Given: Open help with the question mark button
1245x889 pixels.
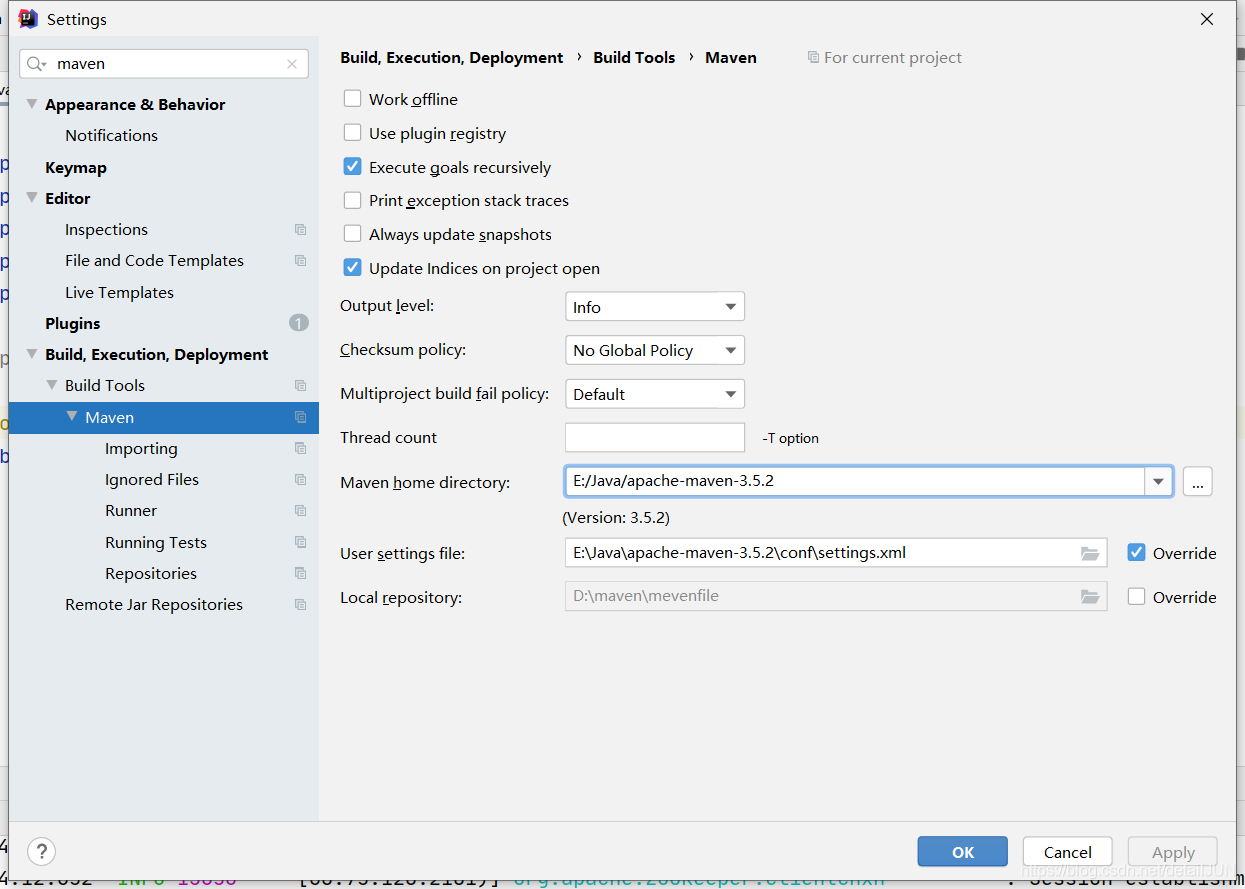Looking at the screenshot, I should point(41,852).
